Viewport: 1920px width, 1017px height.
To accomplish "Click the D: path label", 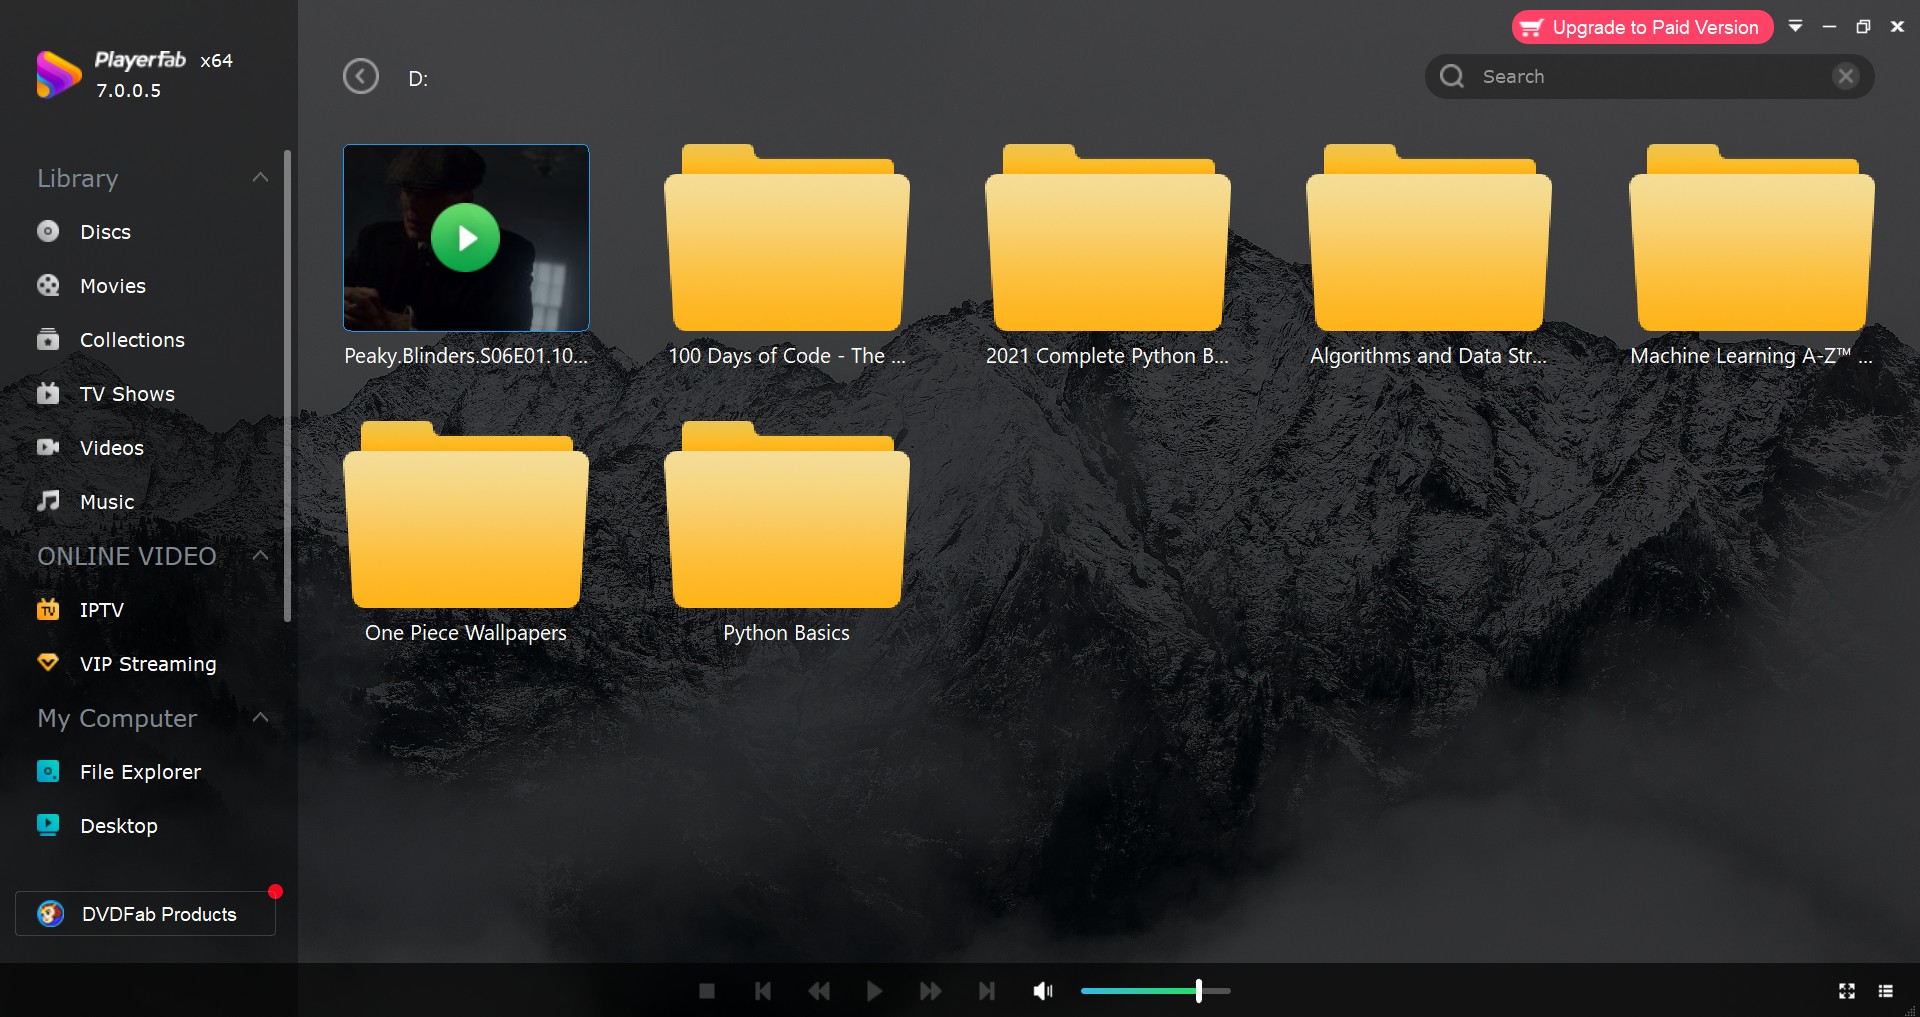I will click(x=418, y=79).
